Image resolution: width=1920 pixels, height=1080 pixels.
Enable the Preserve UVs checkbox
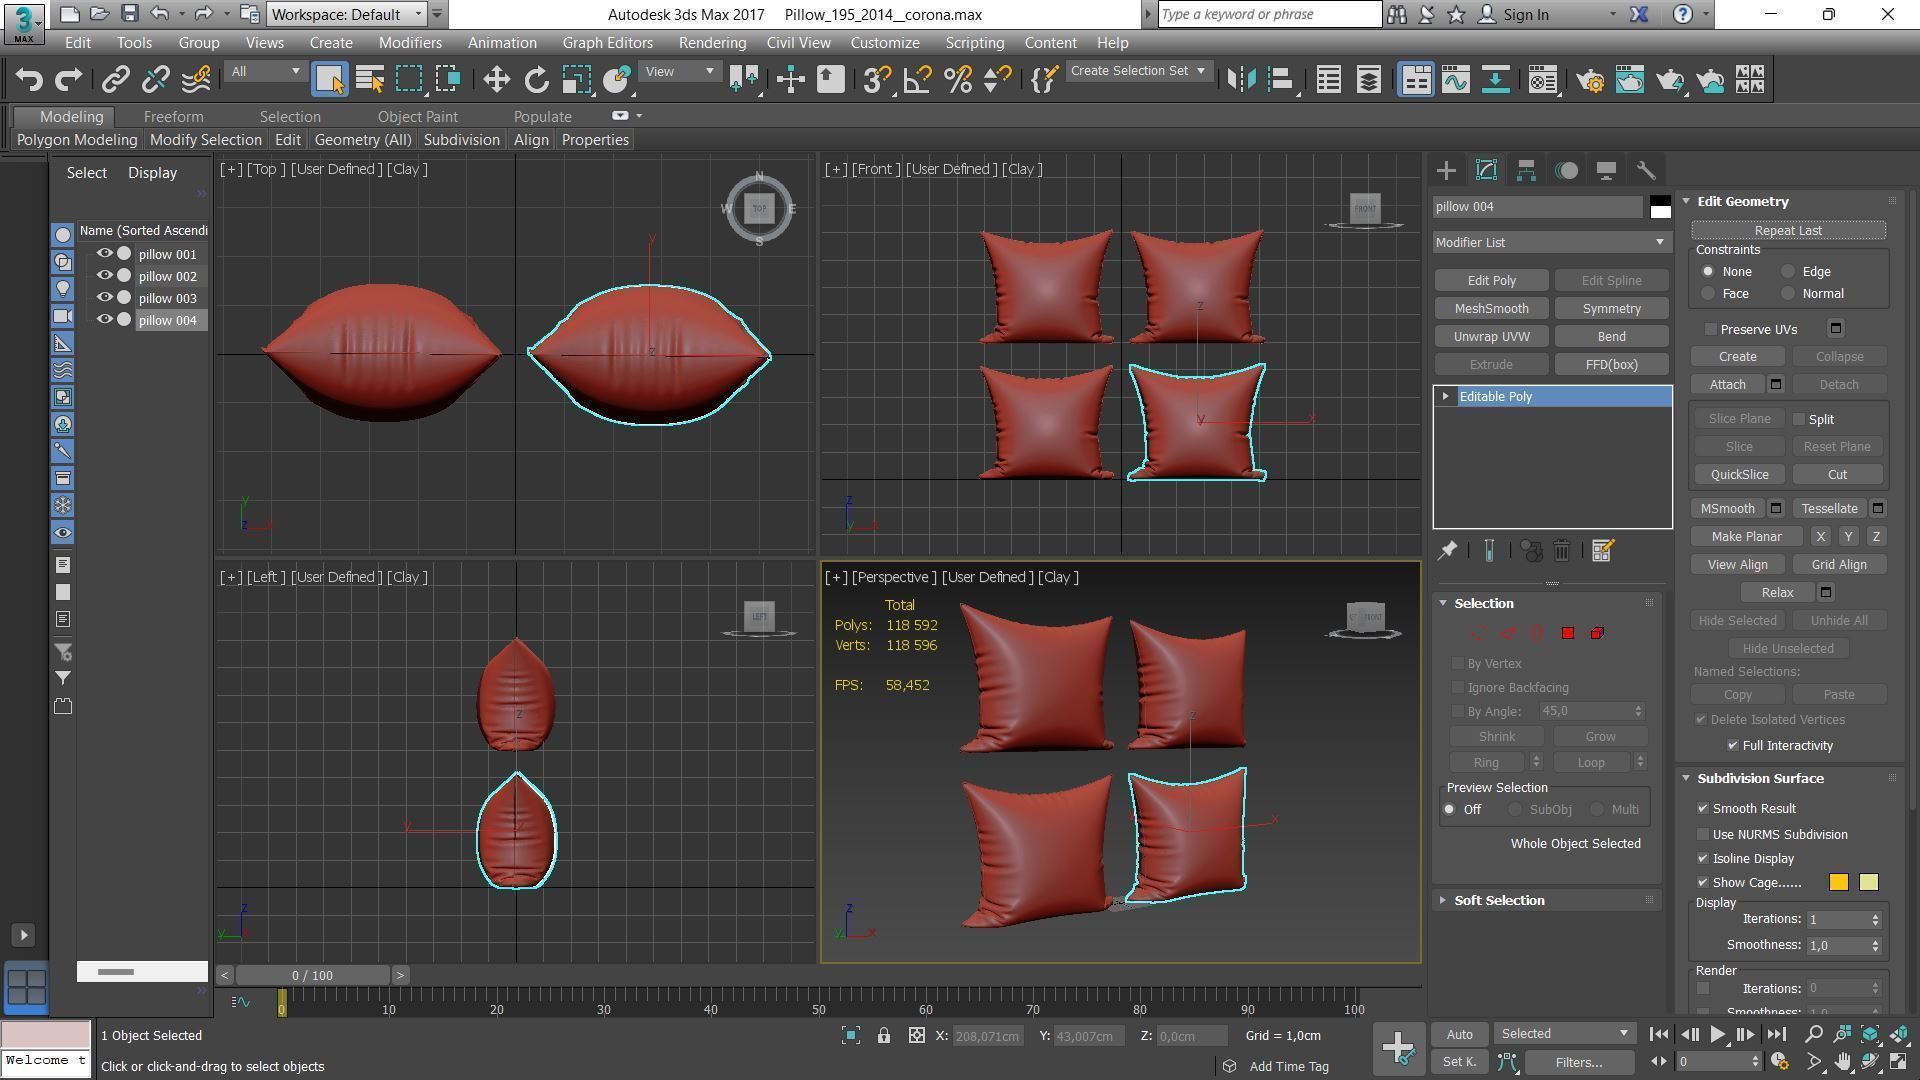[1711, 329]
